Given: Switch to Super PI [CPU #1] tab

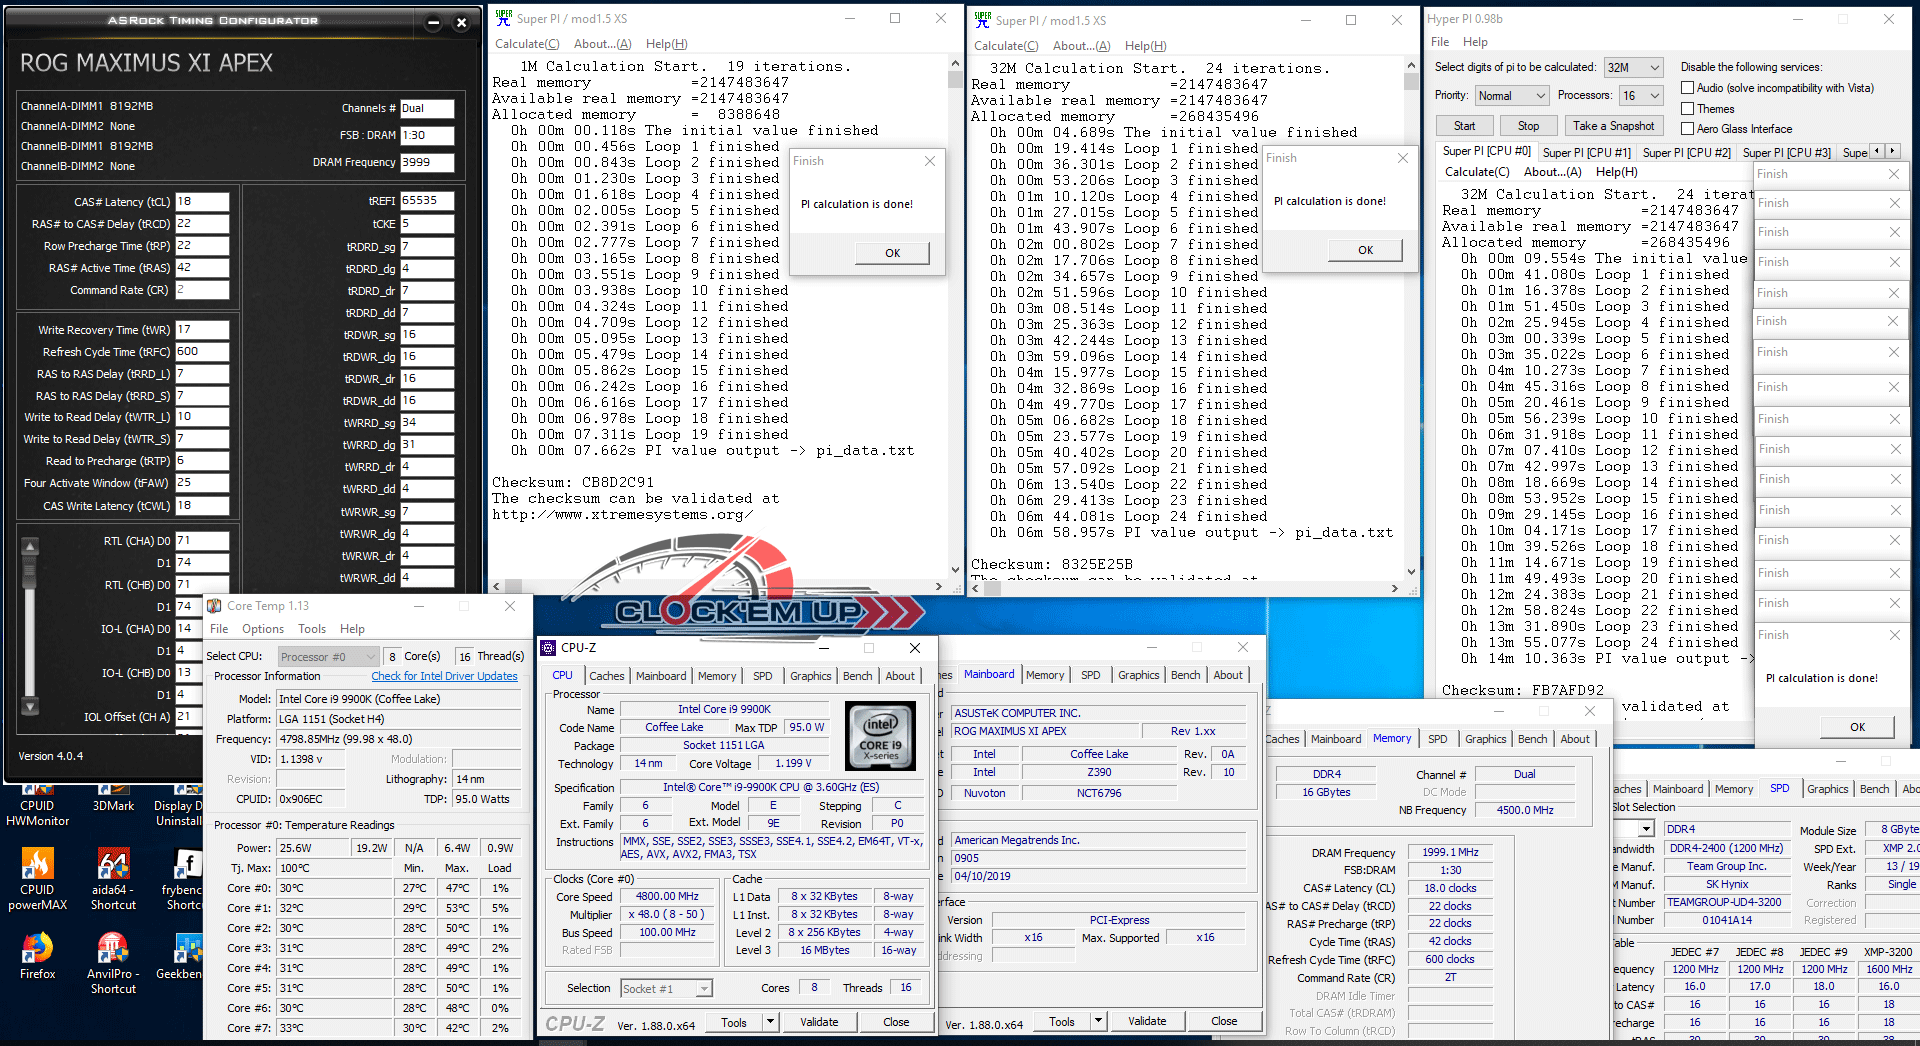Looking at the screenshot, I should [1586, 153].
